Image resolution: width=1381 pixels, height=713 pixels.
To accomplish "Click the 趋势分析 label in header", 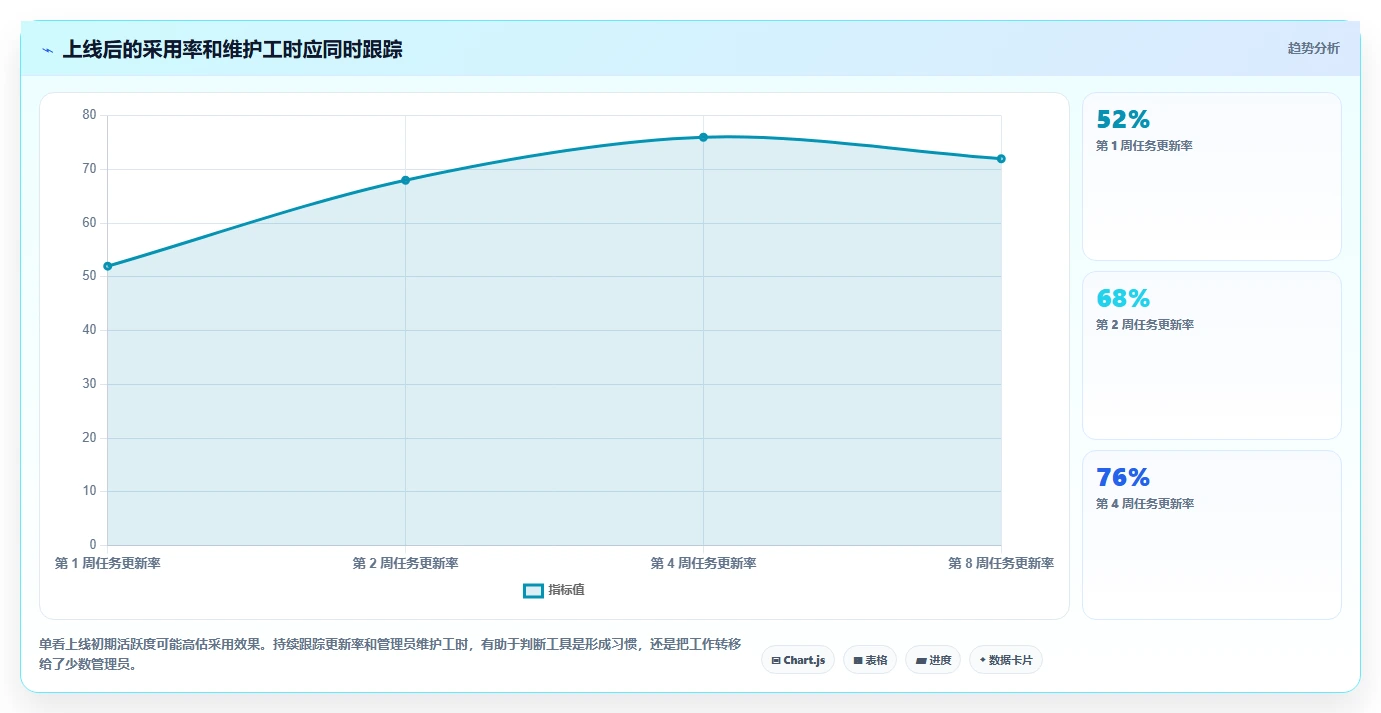I will click(1313, 48).
